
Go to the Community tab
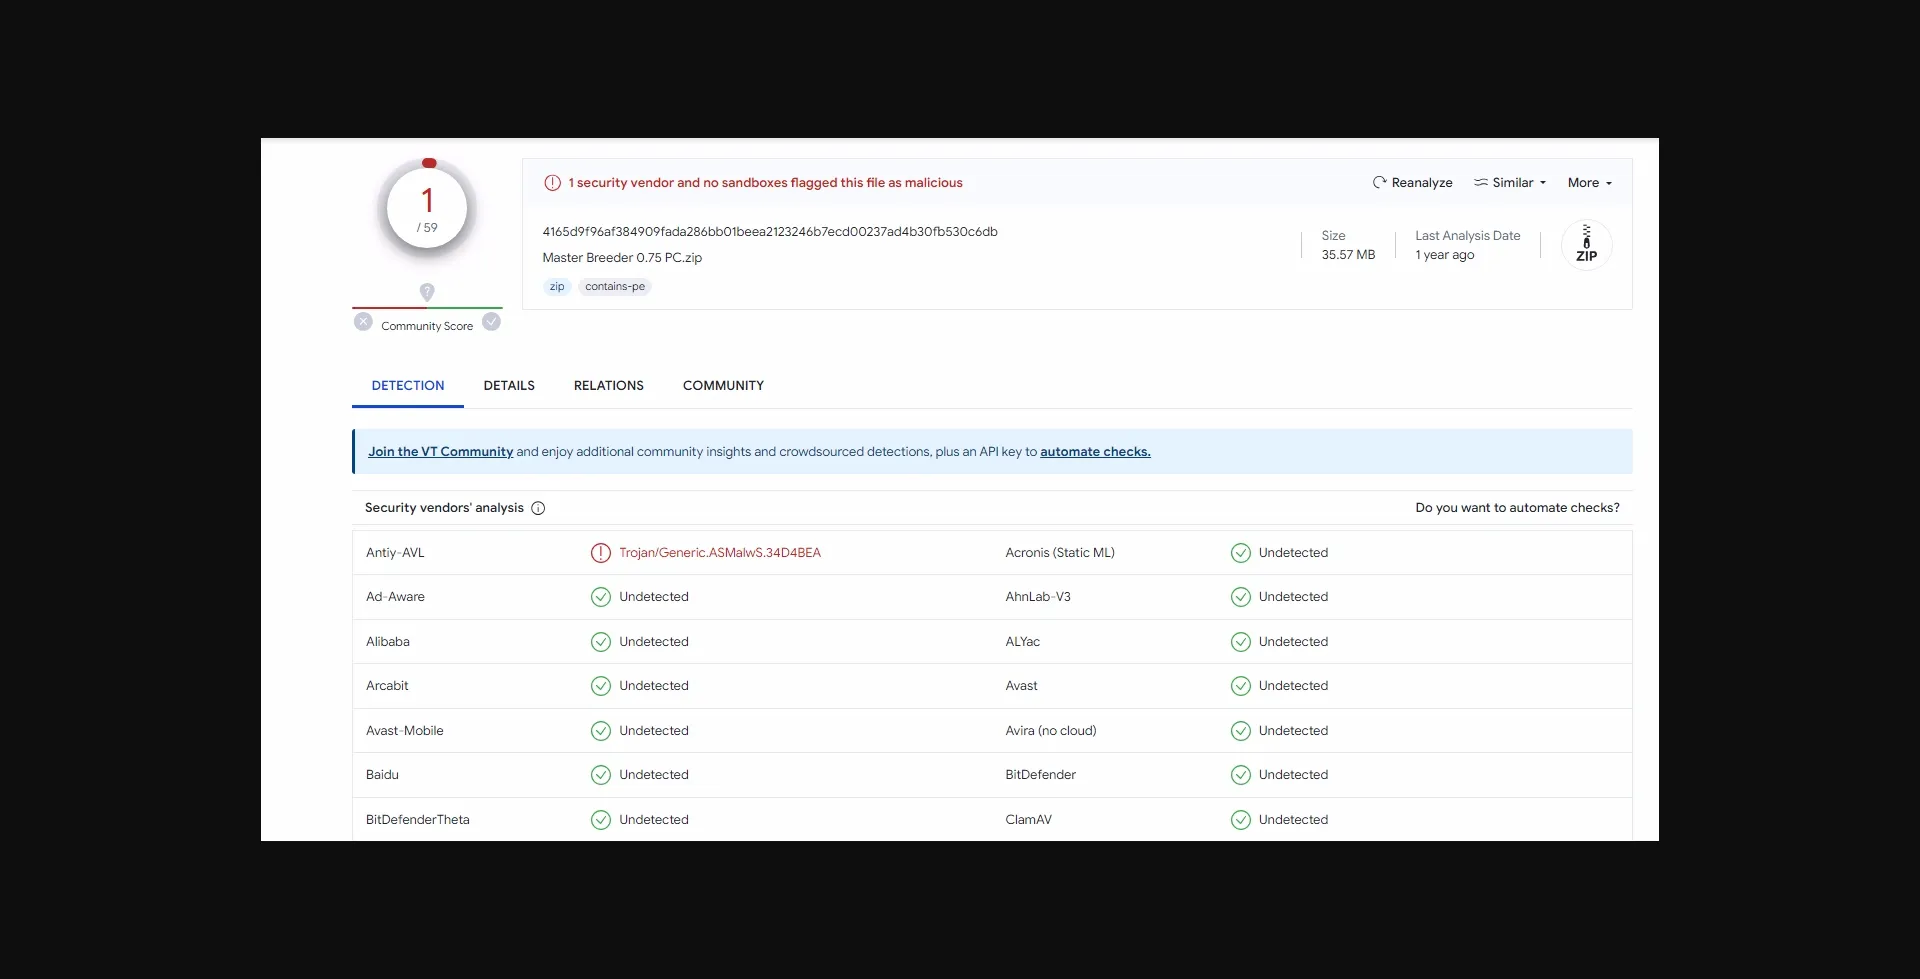click(x=723, y=386)
